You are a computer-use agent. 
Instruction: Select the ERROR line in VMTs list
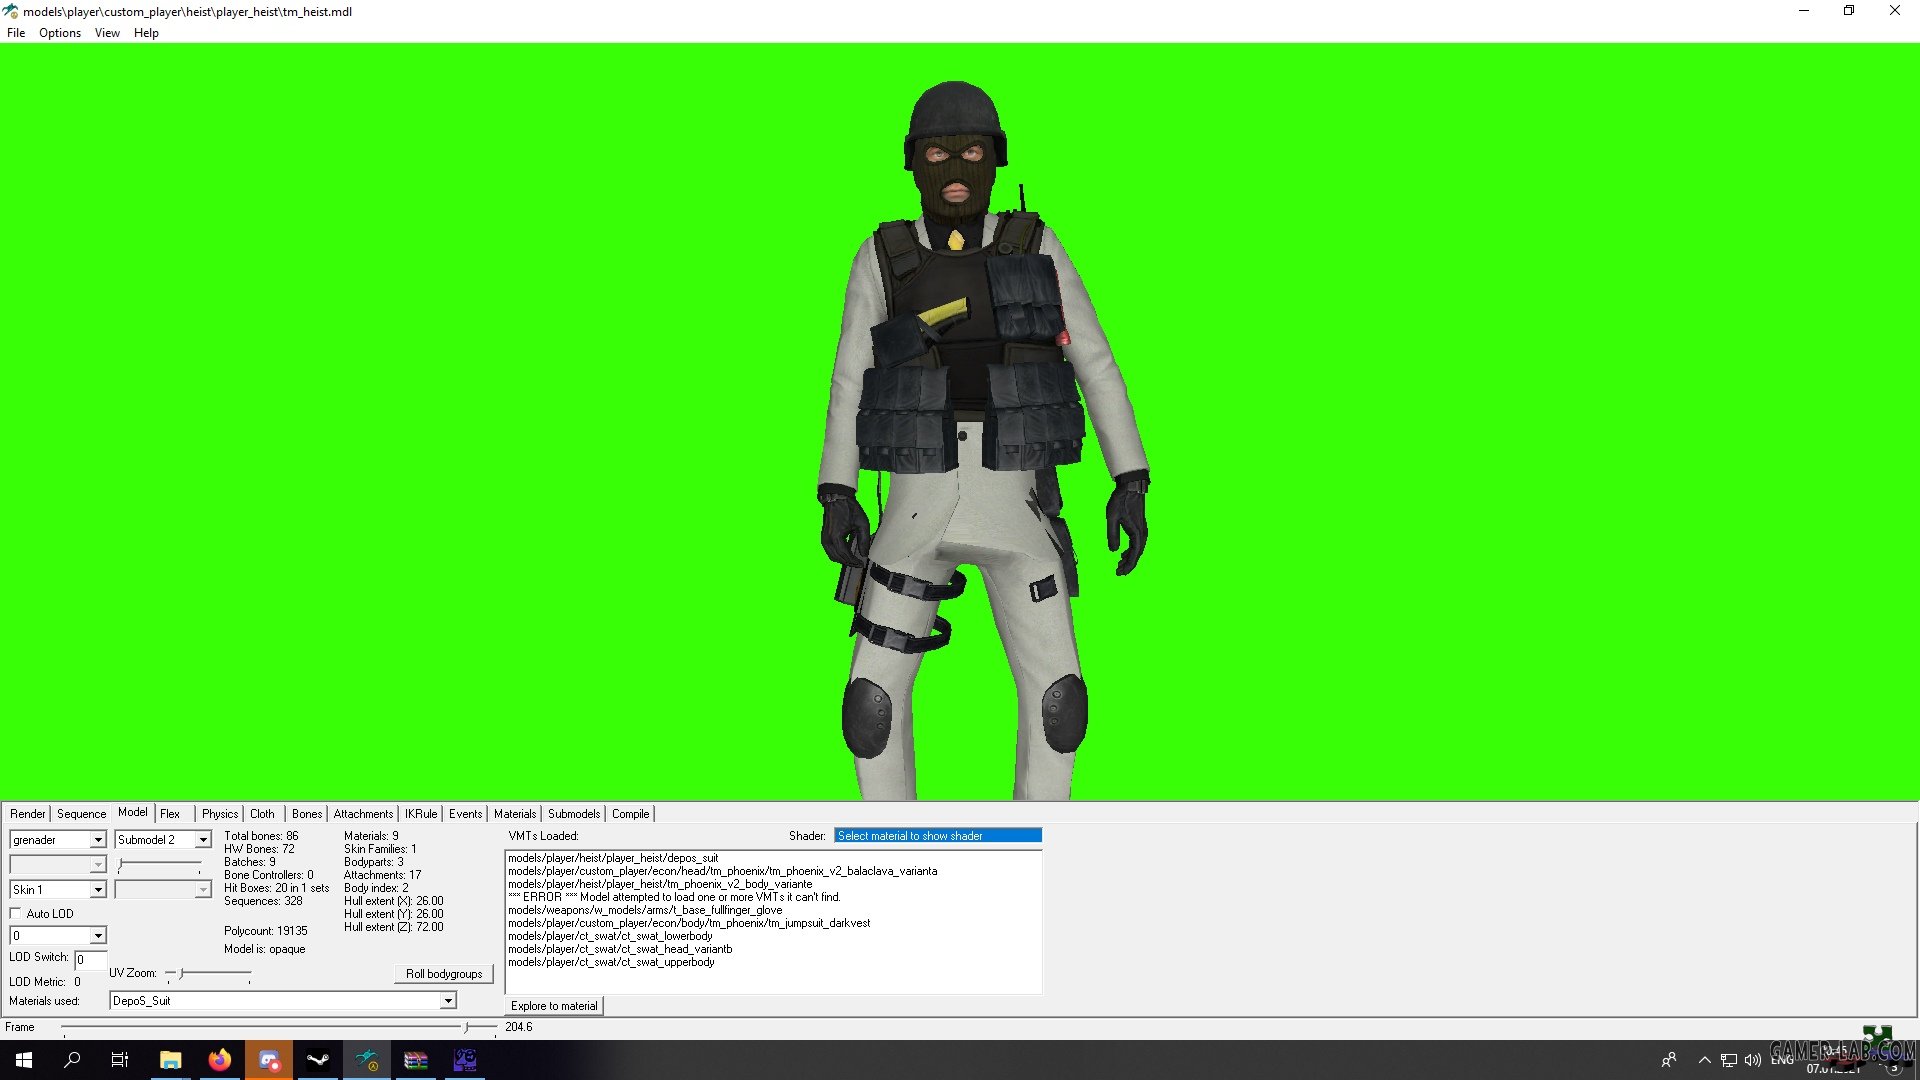coord(674,897)
